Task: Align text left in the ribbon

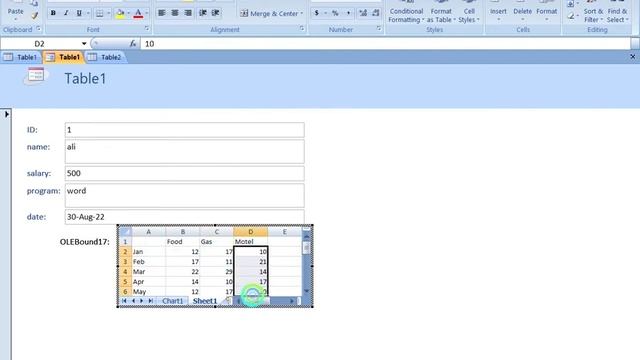Action: pyautogui.click(x=162, y=13)
